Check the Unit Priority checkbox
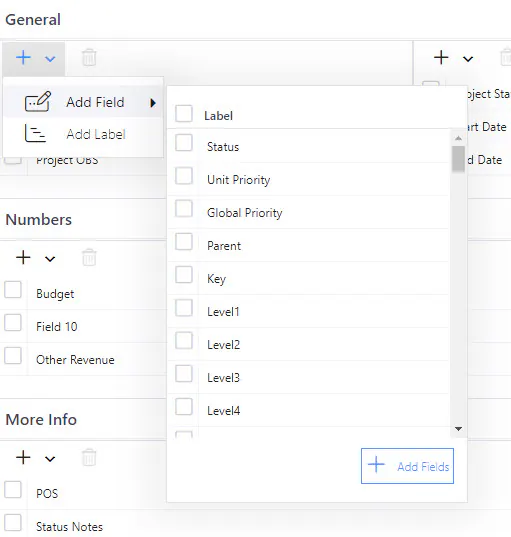Screen dimensions: 511x537 184,176
